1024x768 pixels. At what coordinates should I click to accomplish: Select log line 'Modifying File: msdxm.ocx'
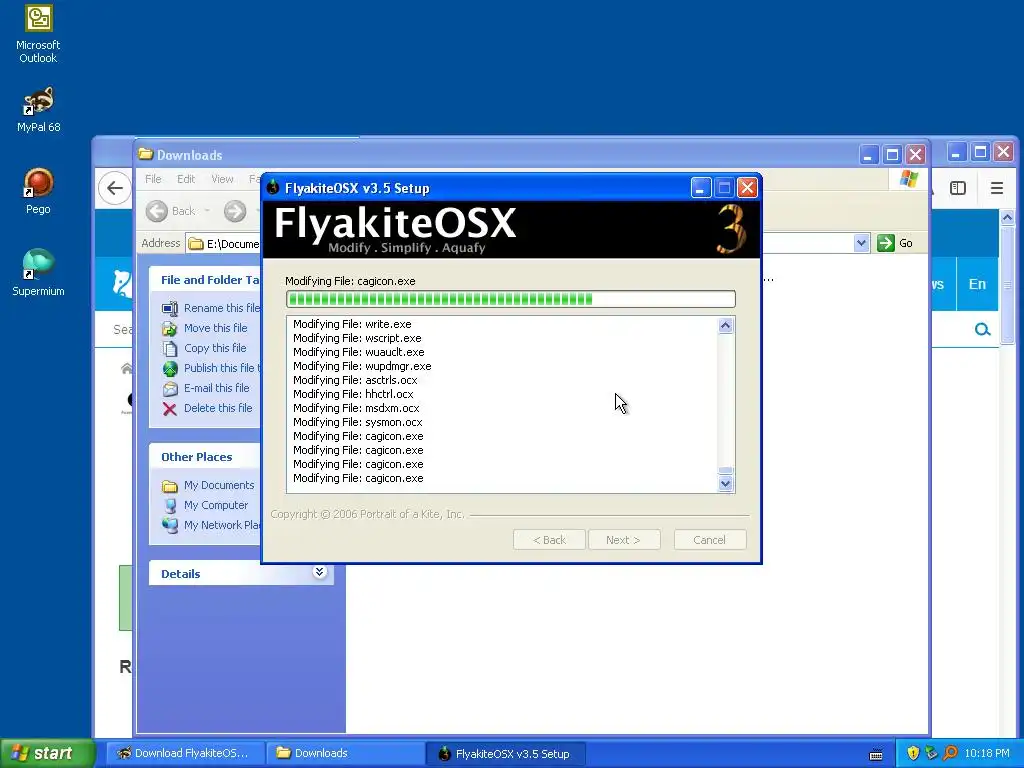pyautogui.click(x=356, y=408)
